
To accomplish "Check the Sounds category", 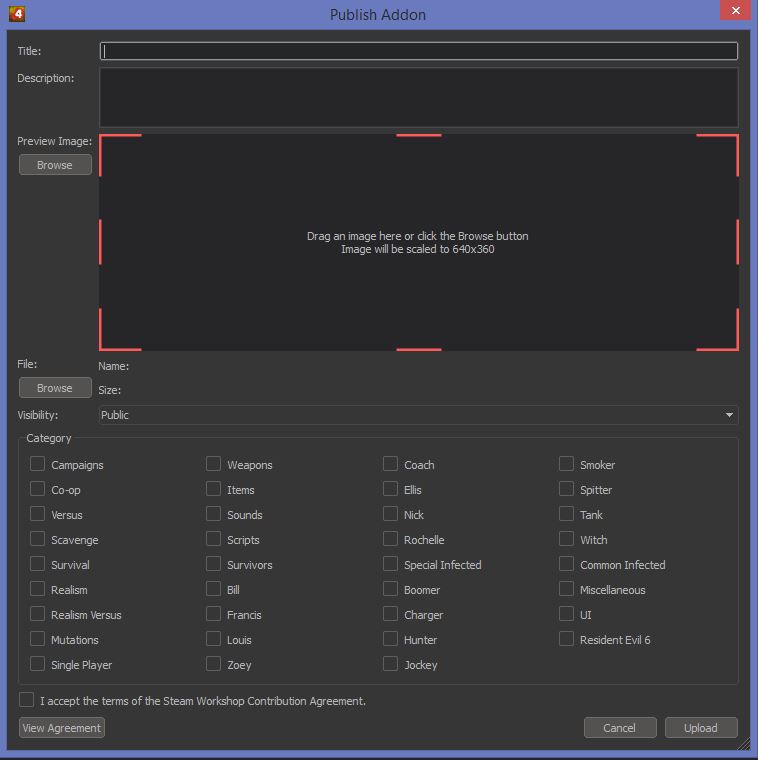I will (213, 514).
